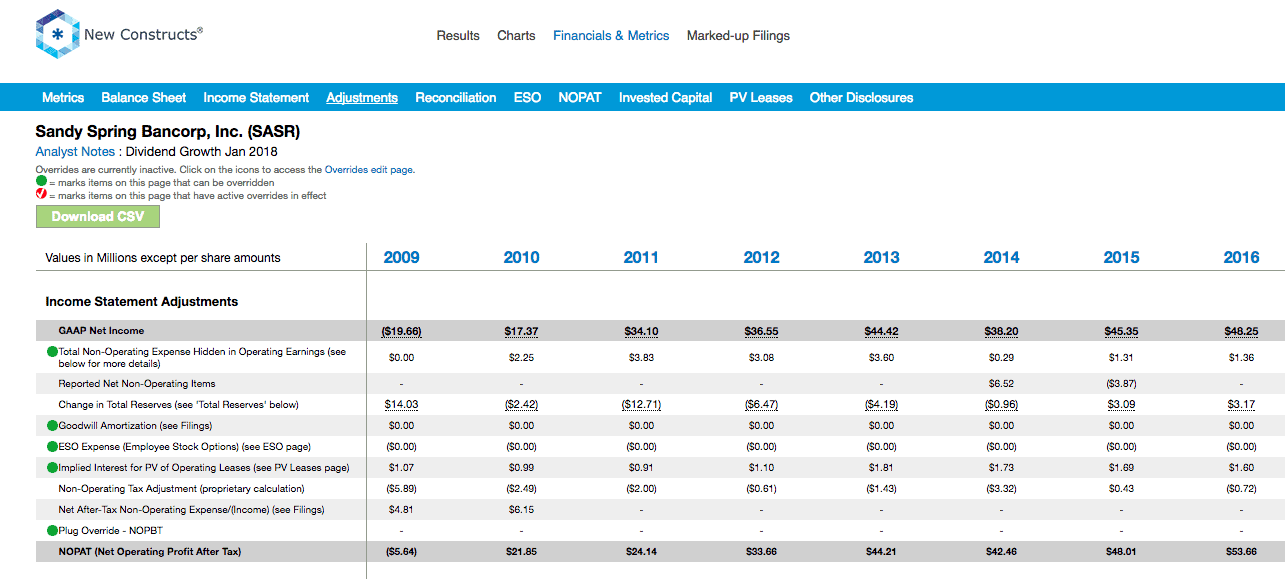Viewport: 1285px width, 579px height.
Task: Click GAAP Net Income value $48.25
Action: [1241, 331]
